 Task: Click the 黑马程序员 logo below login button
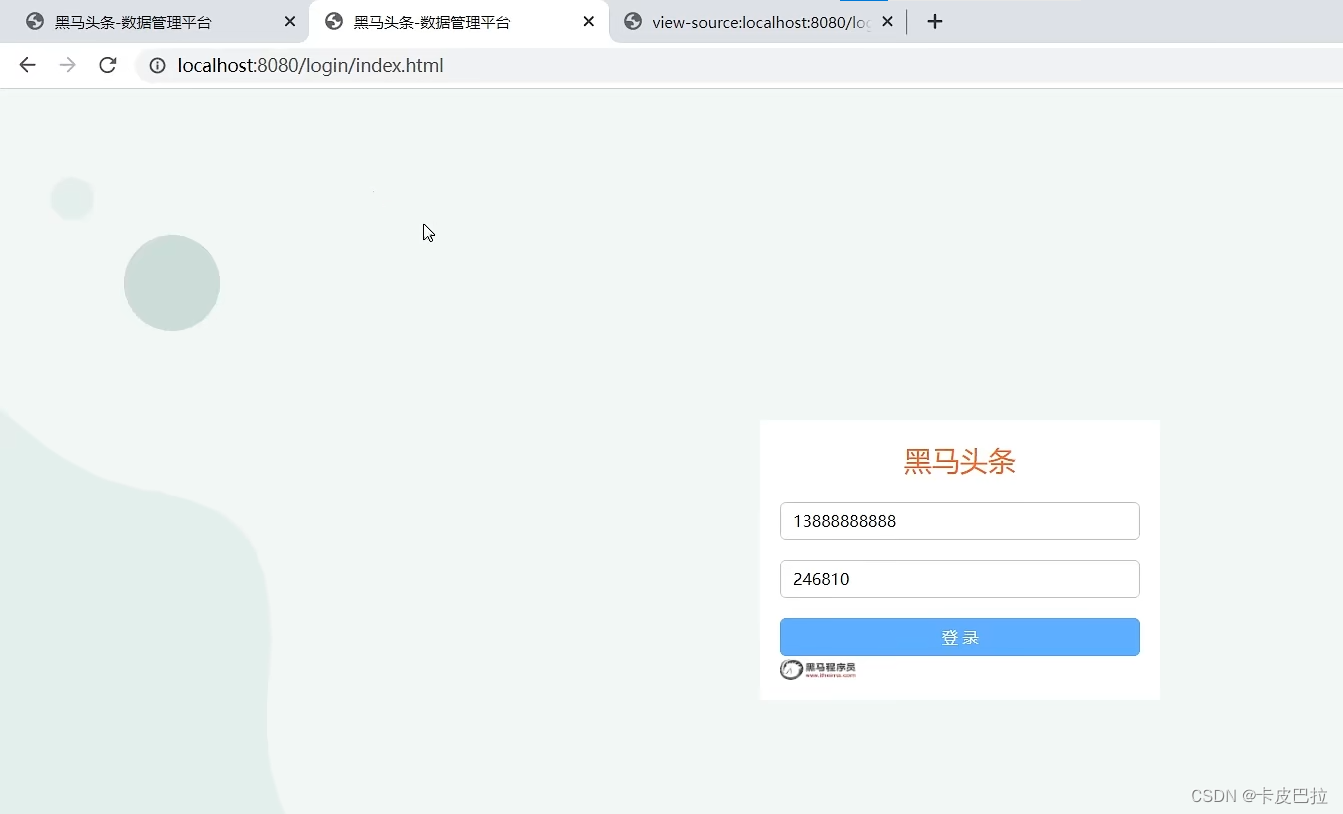click(818, 670)
